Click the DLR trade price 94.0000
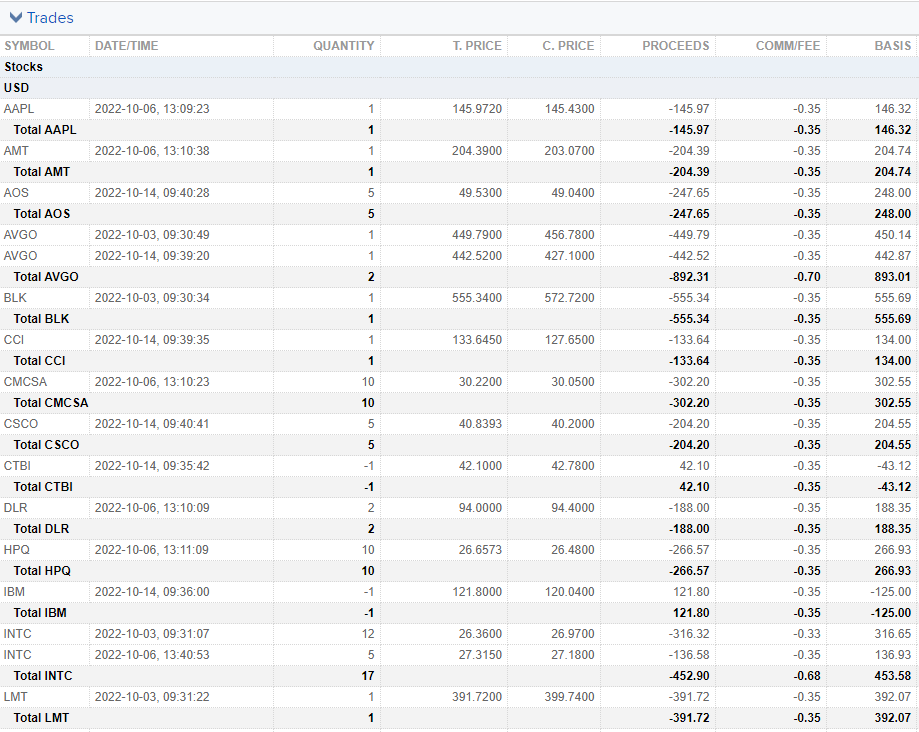 pos(480,508)
